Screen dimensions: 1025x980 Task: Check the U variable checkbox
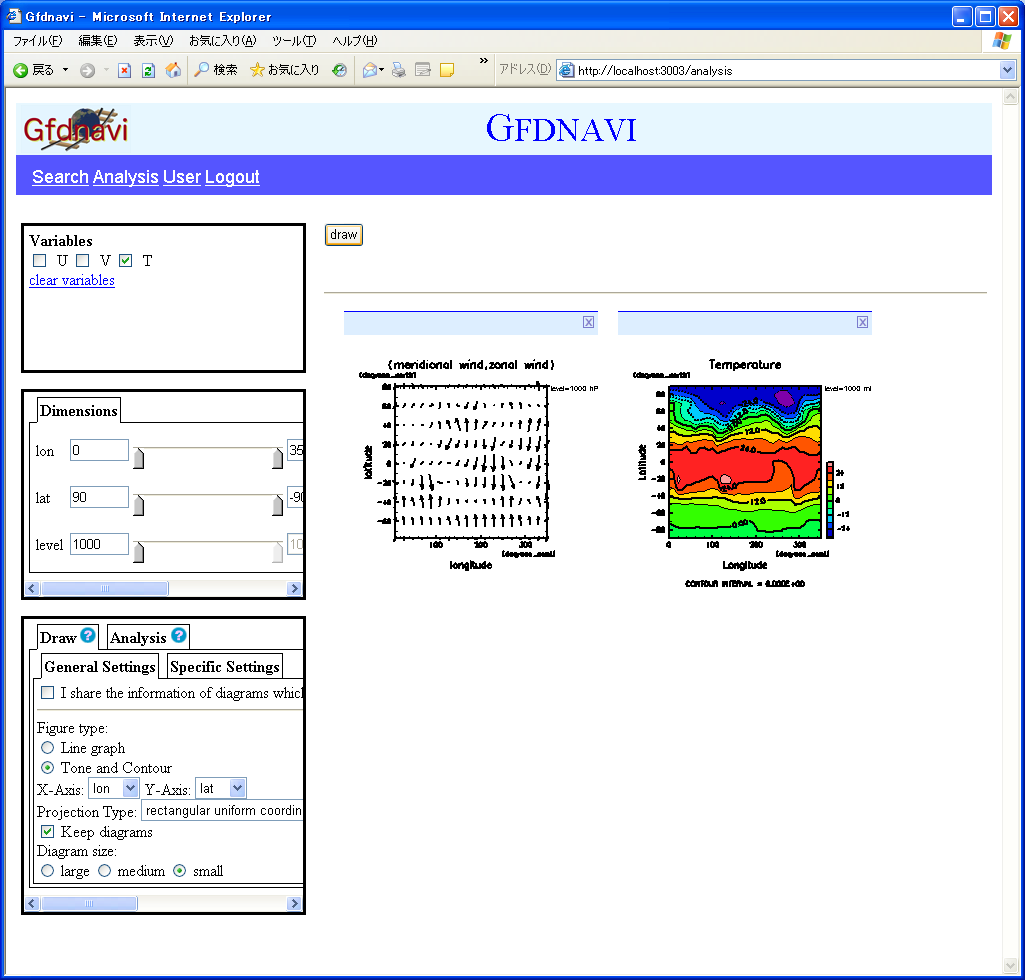[x=40, y=261]
